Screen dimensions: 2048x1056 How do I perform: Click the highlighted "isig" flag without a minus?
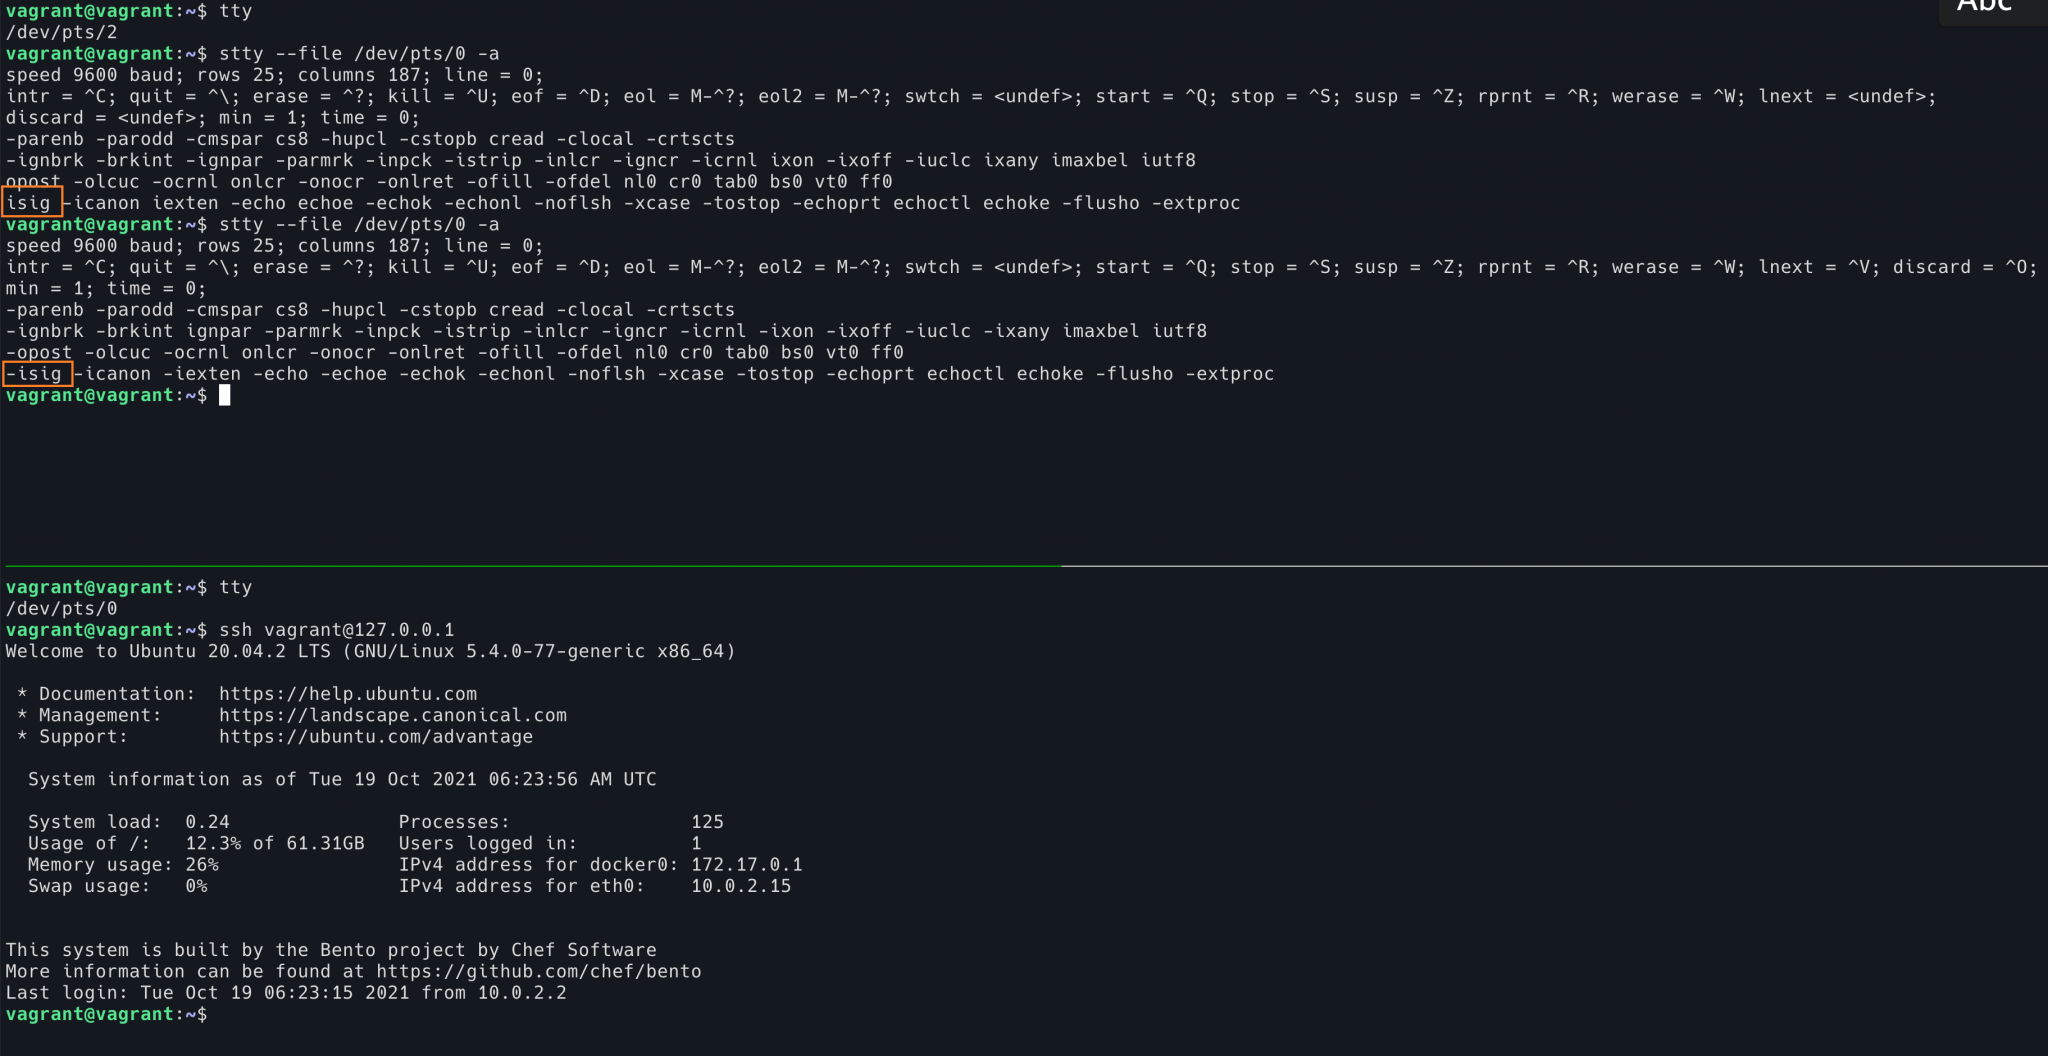tap(32, 203)
